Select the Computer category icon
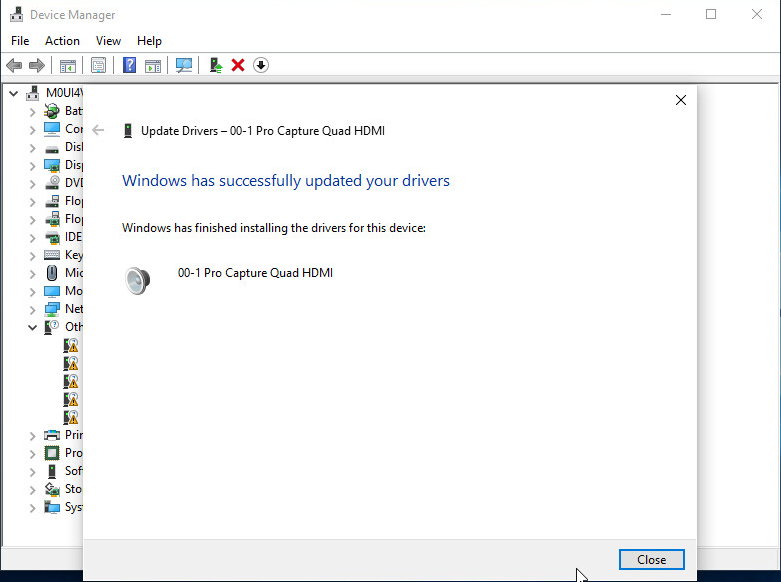This screenshot has width=781, height=582. (x=52, y=129)
